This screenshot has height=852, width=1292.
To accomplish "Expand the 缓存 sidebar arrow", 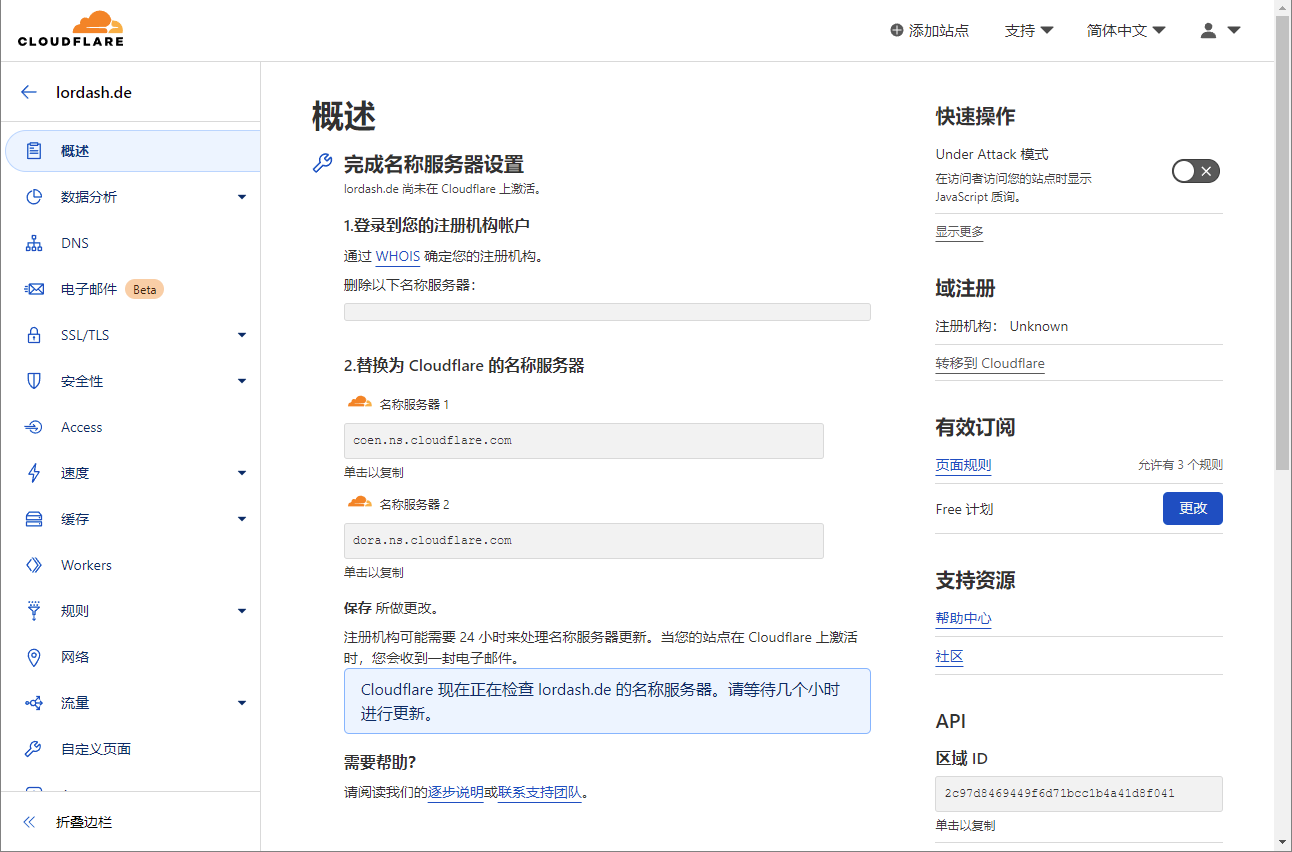I will pos(242,519).
